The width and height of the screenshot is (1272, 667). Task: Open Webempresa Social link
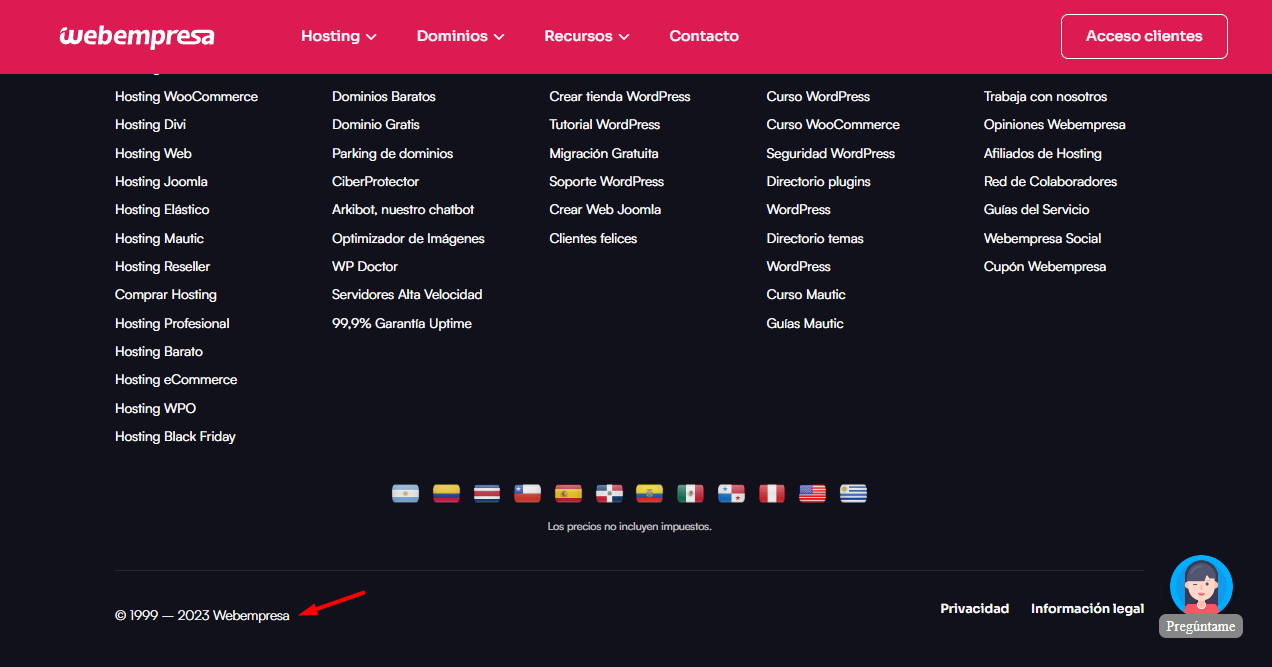(1042, 238)
